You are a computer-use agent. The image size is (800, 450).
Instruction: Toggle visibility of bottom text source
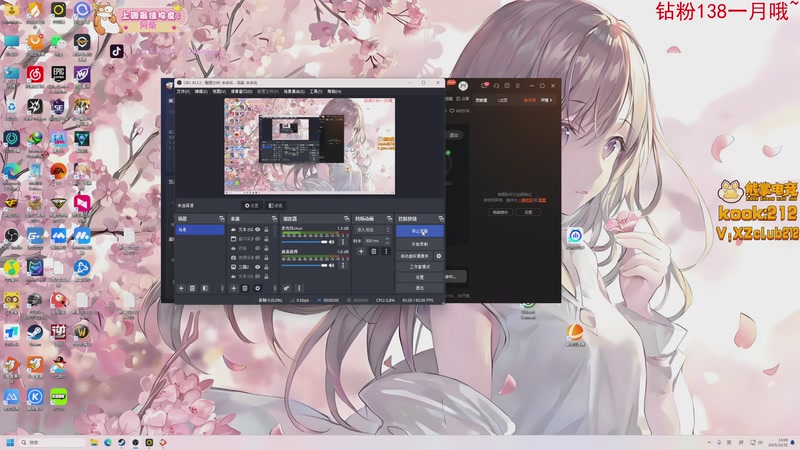point(258,276)
